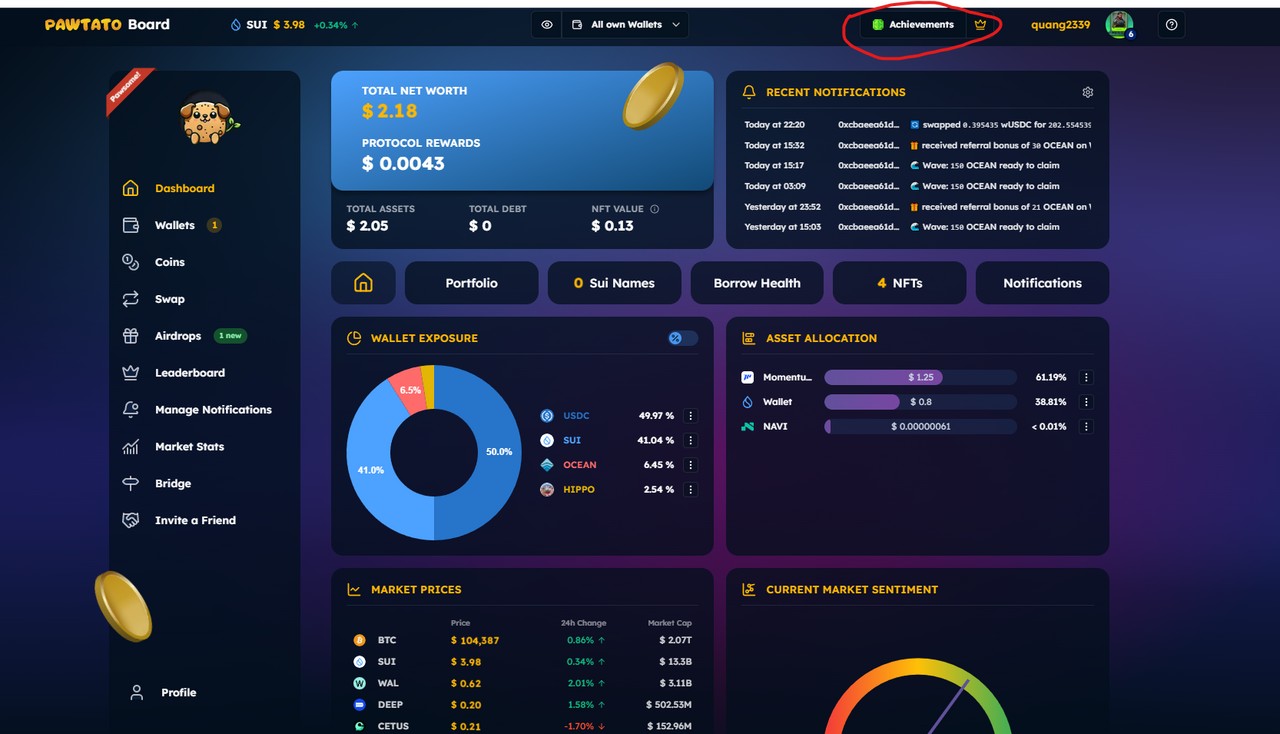Click the crown icon beside Leaderboard
The image size is (1280, 734).
pyautogui.click(x=130, y=373)
